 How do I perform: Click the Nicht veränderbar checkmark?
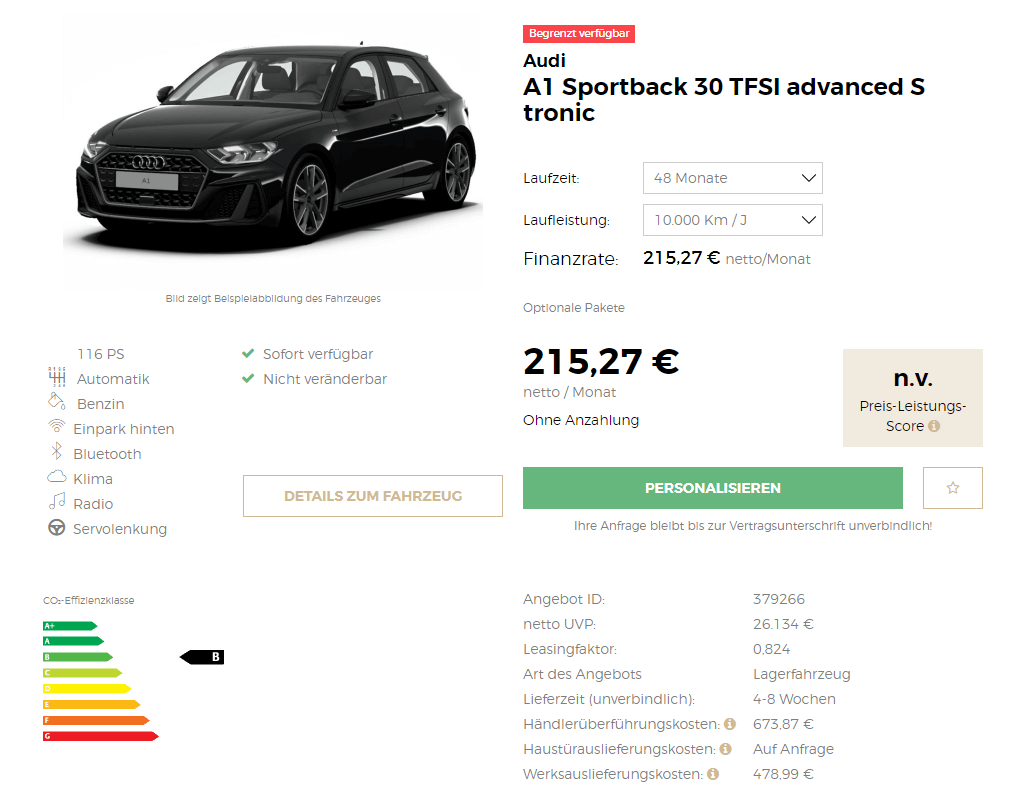tap(248, 378)
